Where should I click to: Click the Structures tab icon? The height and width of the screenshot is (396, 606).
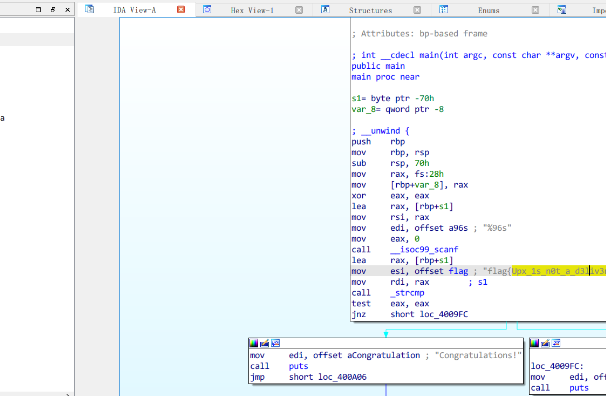(x=325, y=9)
